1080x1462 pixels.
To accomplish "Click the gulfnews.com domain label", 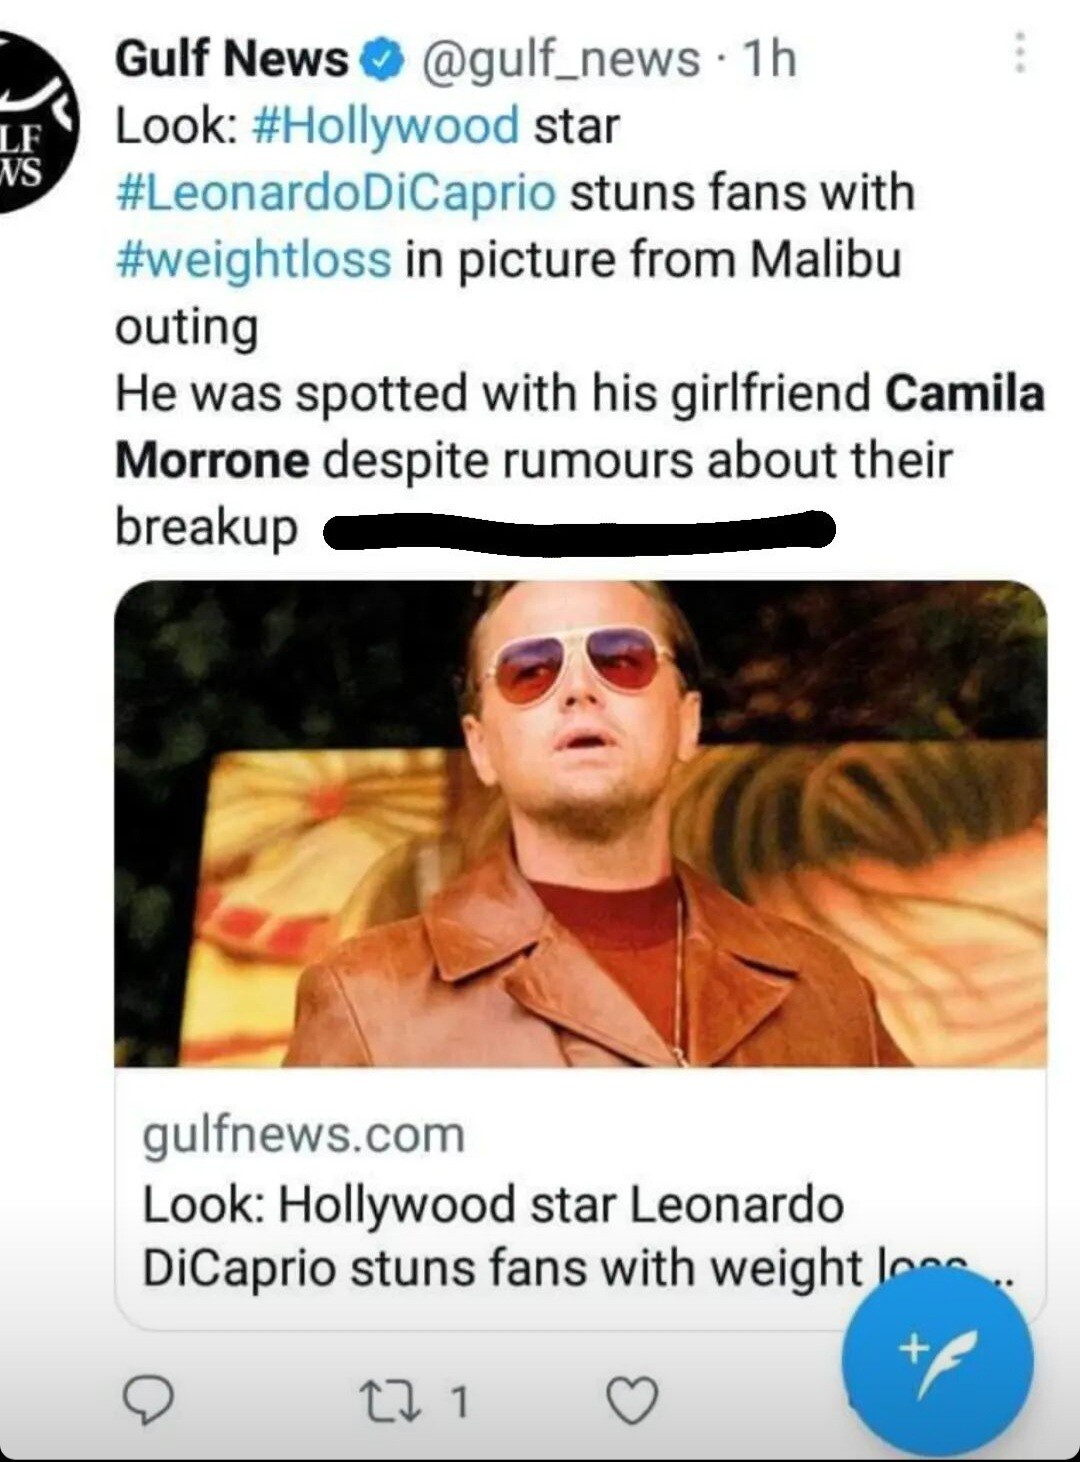I will (304, 1136).
